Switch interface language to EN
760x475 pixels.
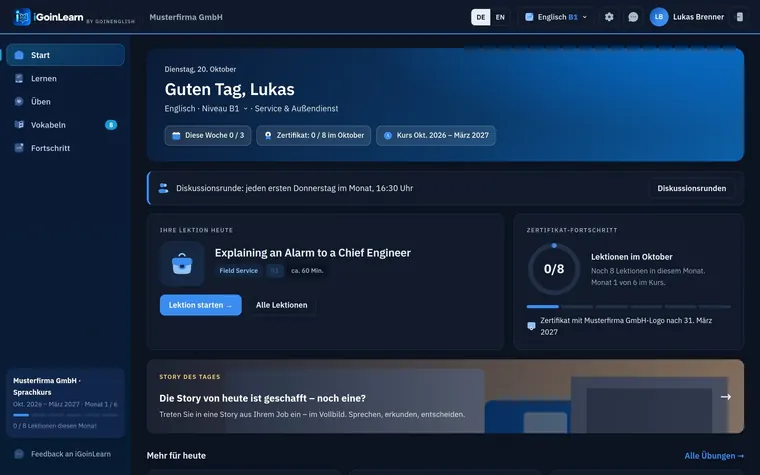point(500,17)
